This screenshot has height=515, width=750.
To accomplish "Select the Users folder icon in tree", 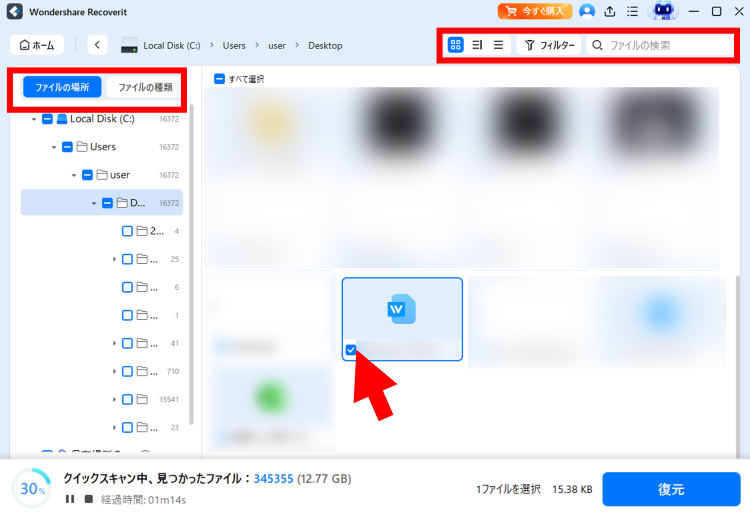I will (82, 147).
